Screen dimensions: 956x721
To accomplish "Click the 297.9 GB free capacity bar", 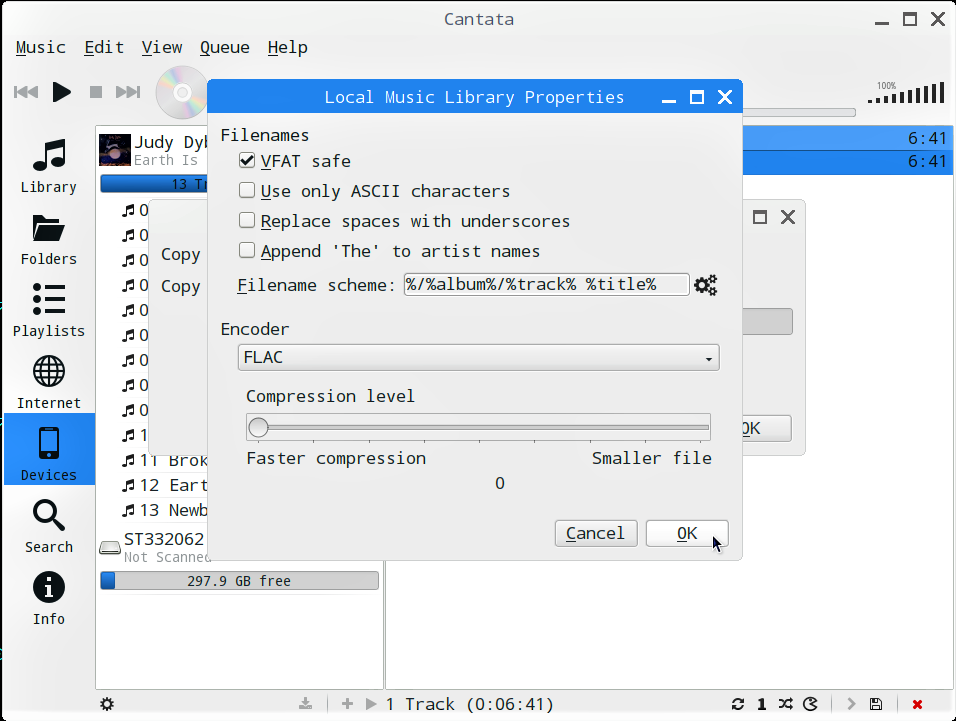I will point(239,581).
